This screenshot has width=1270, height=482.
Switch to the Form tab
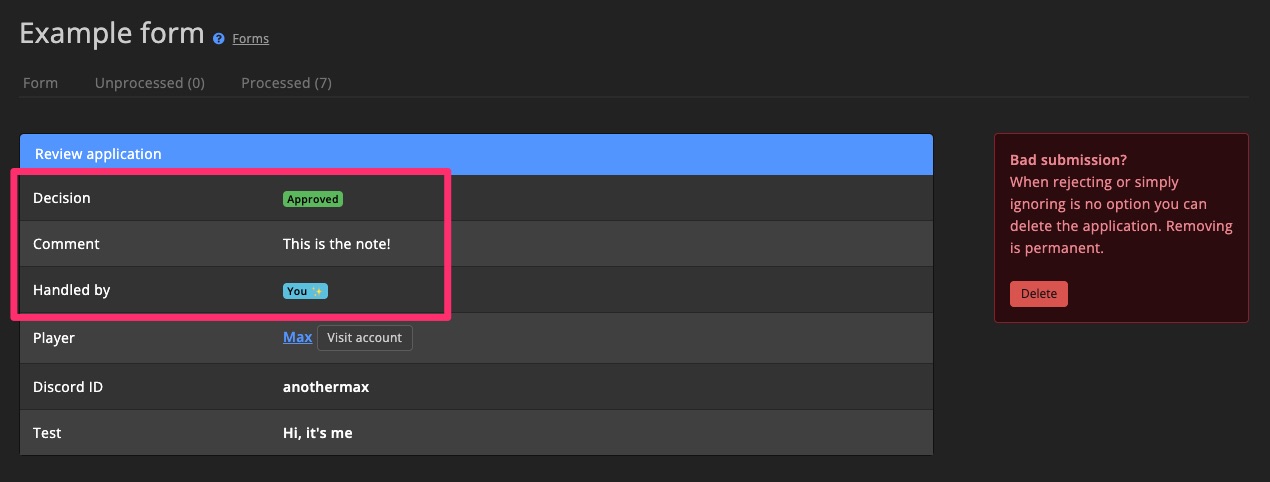point(40,83)
